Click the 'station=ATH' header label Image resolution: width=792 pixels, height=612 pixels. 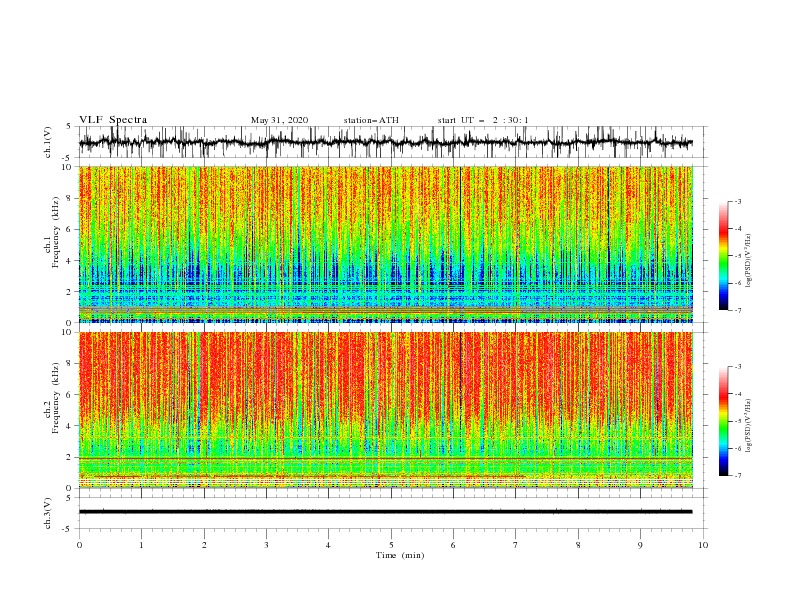pyautogui.click(x=371, y=120)
